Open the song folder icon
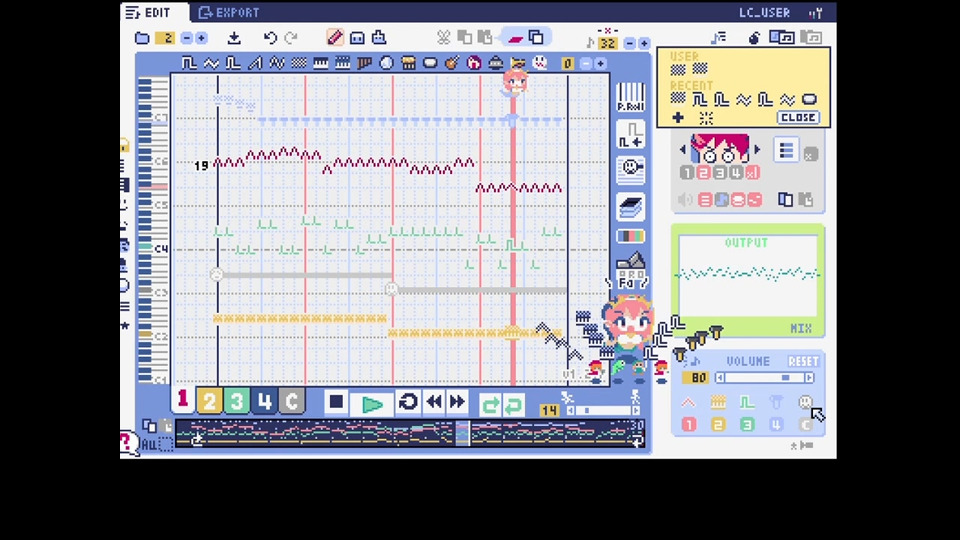Image resolution: width=960 pixels, height=540 pixels. (x=142, y=38)
